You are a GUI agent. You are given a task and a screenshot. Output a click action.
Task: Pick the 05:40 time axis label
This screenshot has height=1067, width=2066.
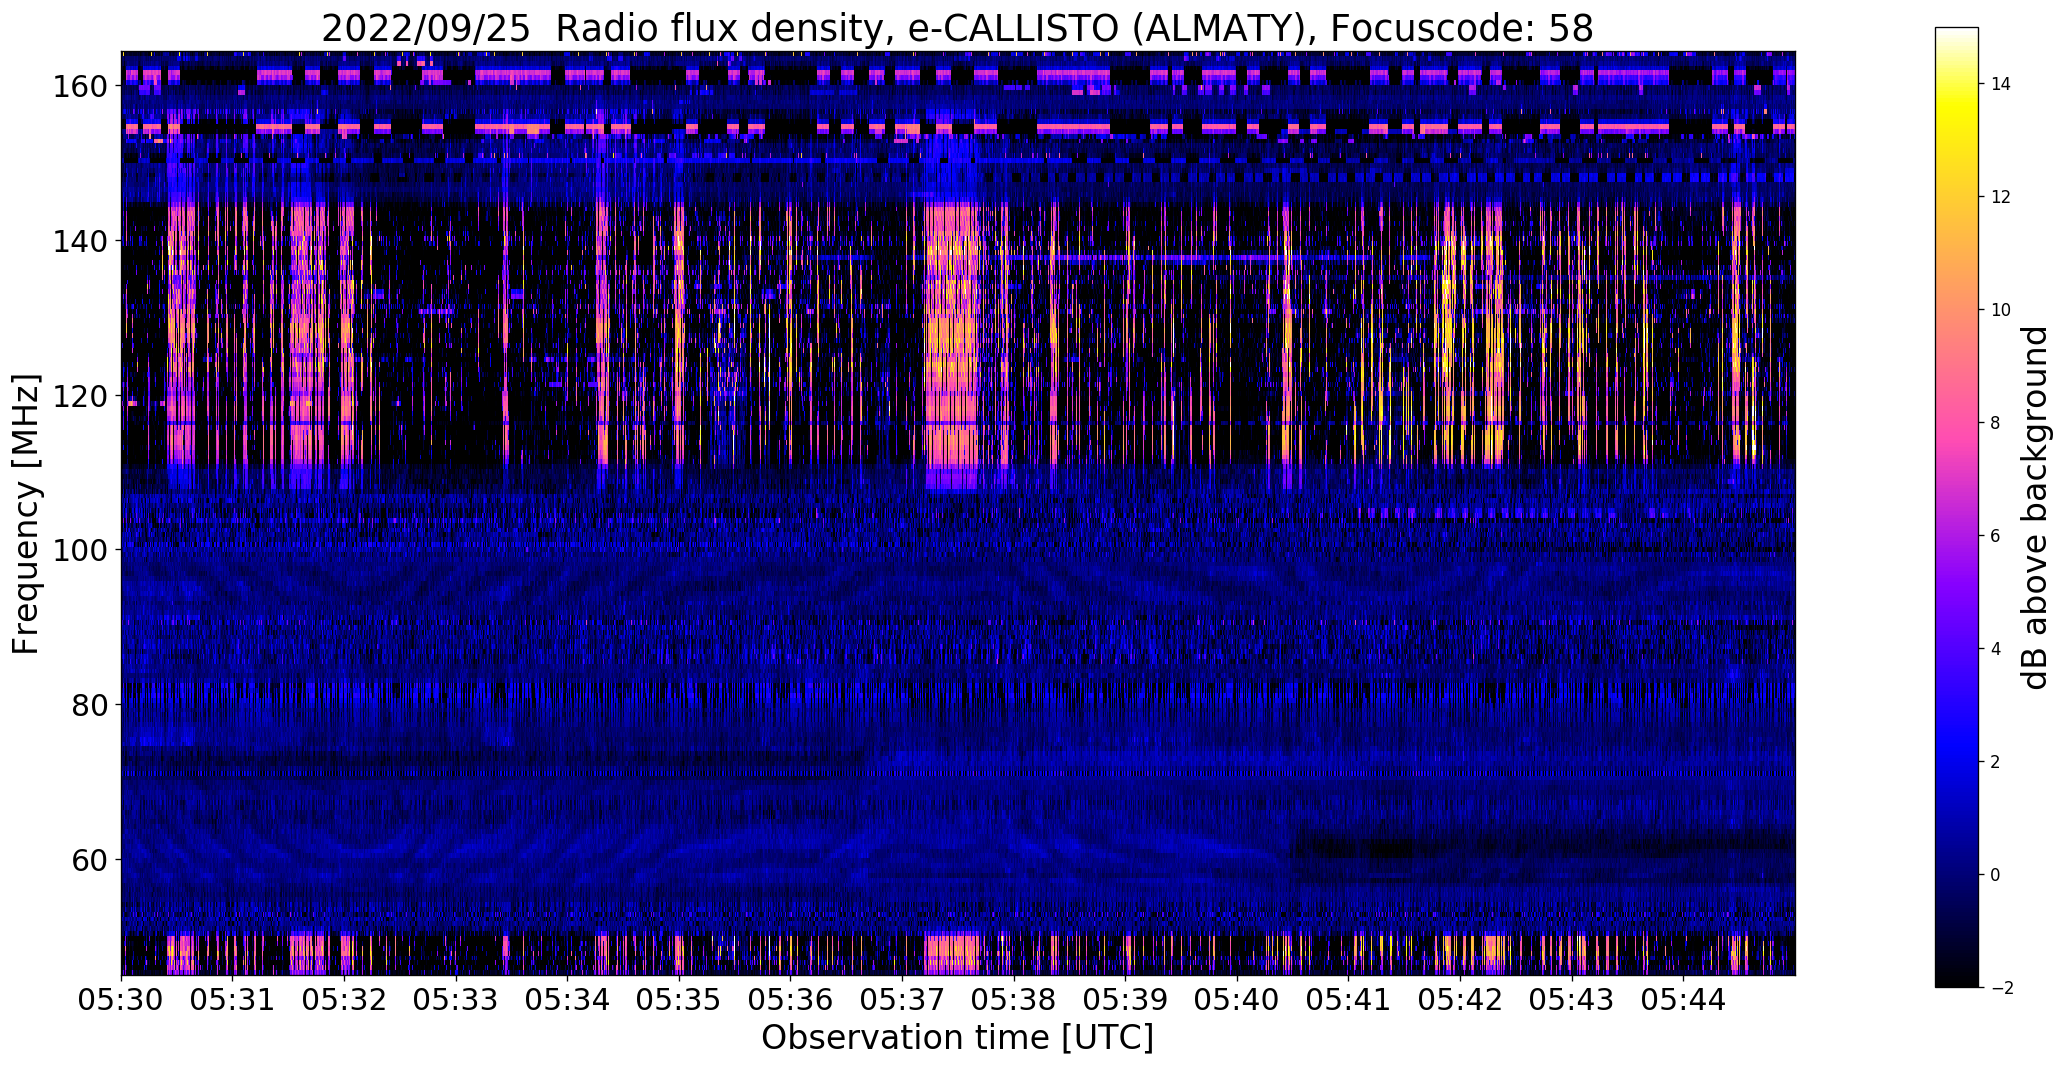click(x=1237, y=1000)
